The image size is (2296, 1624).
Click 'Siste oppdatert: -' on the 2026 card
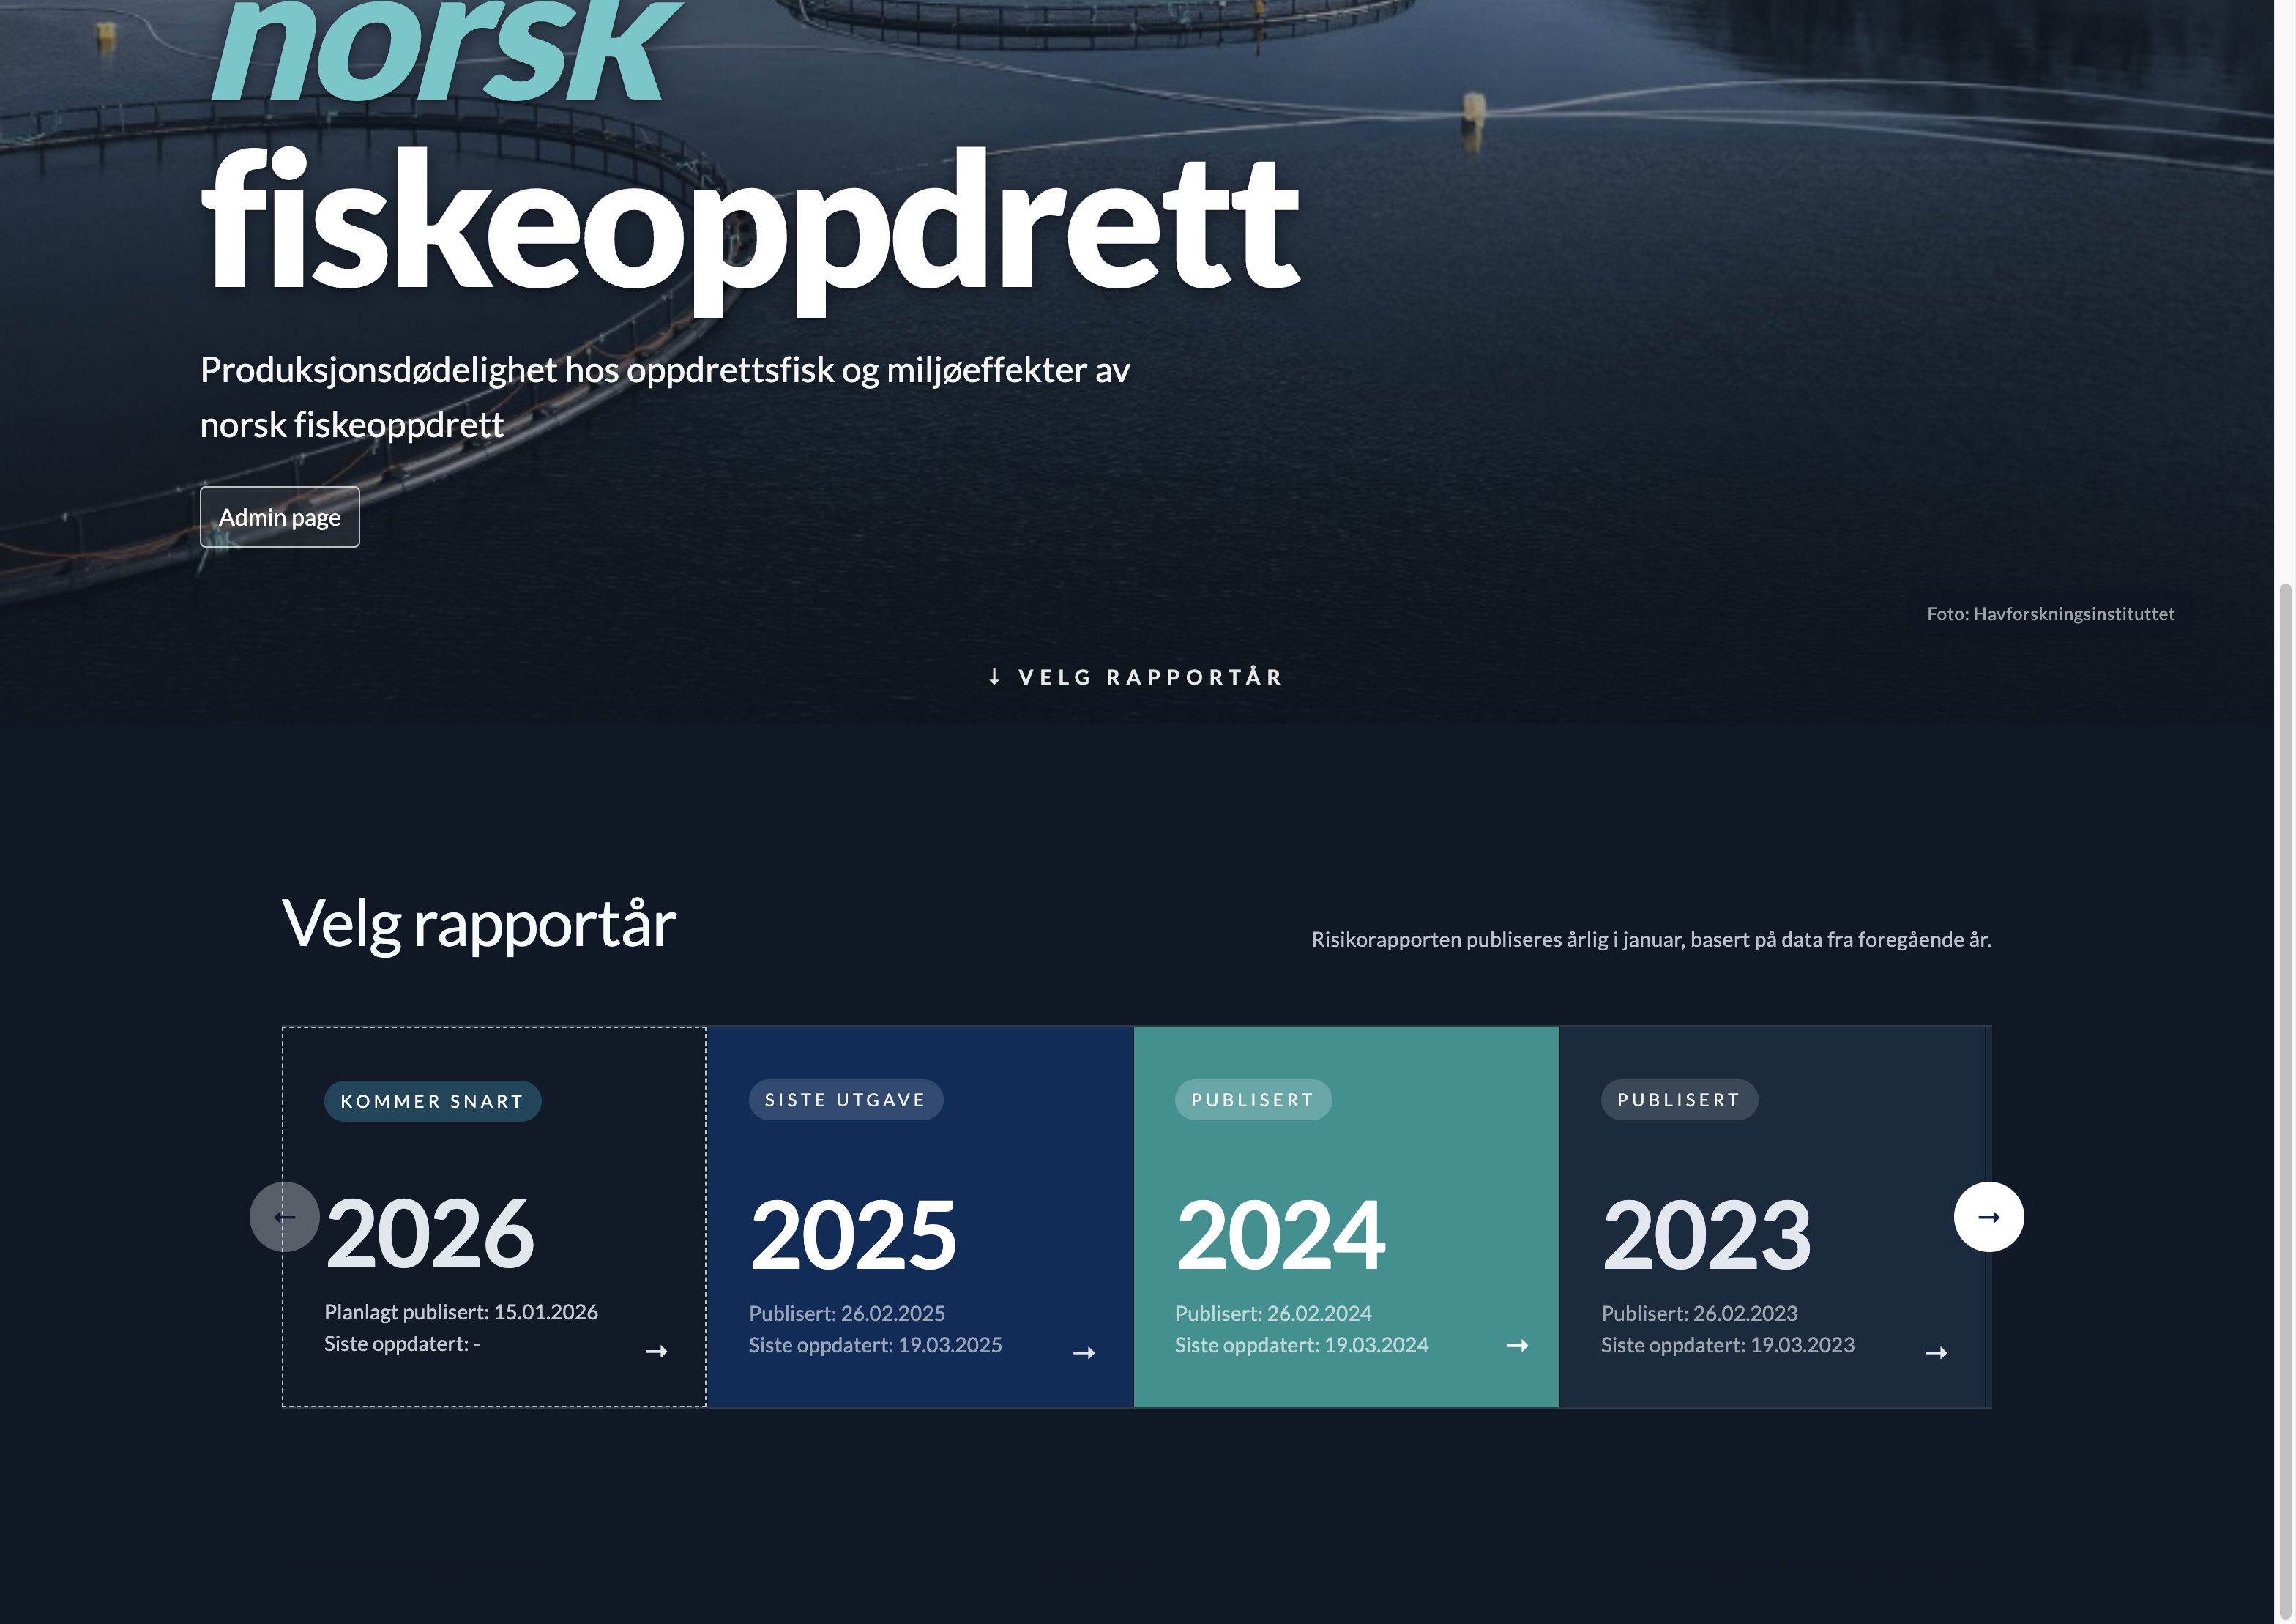coord(402,1344)
